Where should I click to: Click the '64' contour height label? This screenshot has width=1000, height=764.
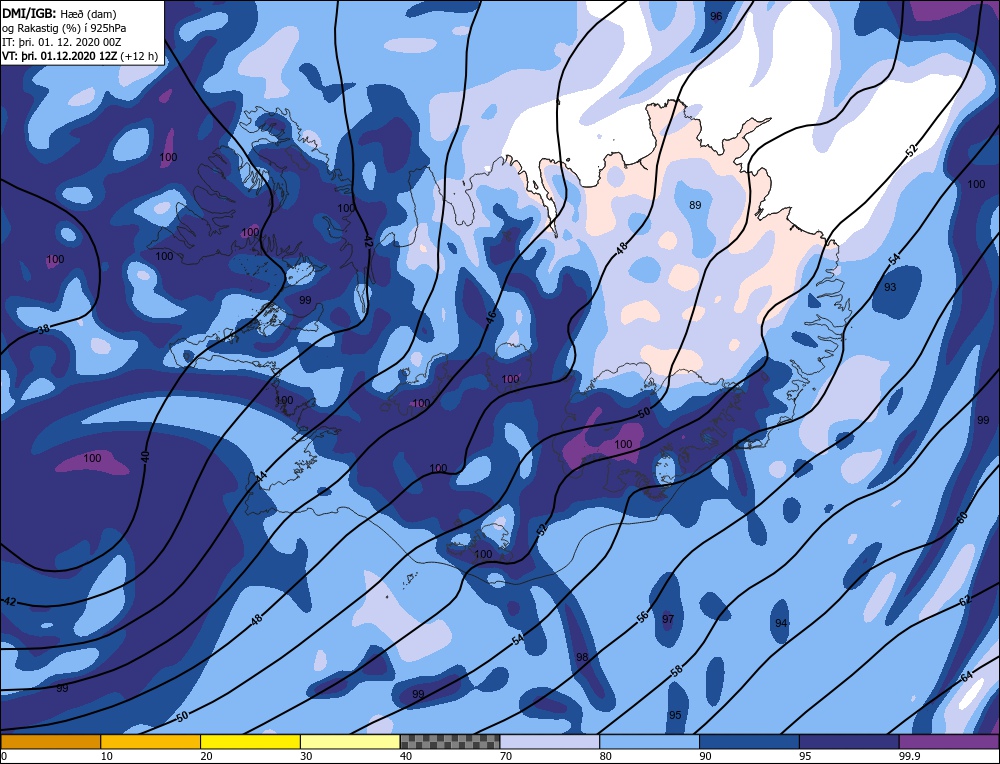tap(967, 677)
